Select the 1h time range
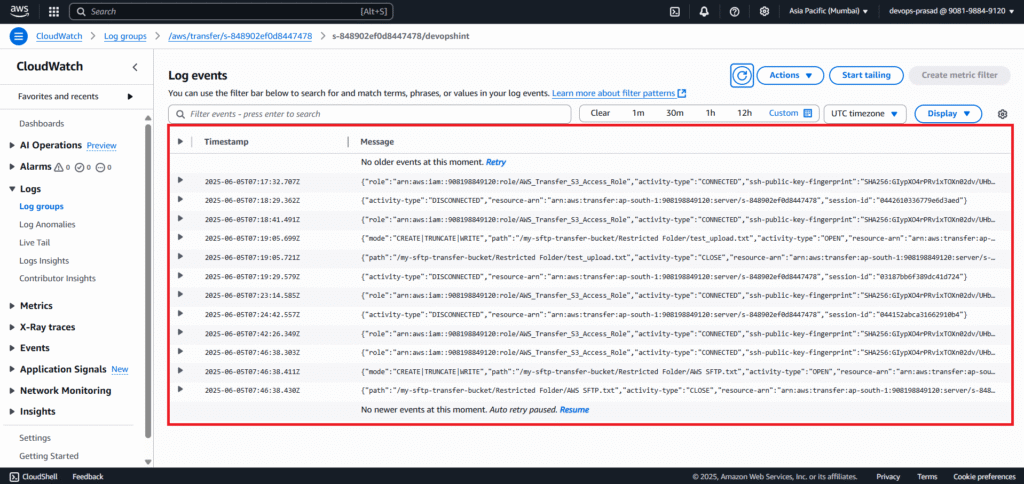1024x484 pixels. coord(711,113)
